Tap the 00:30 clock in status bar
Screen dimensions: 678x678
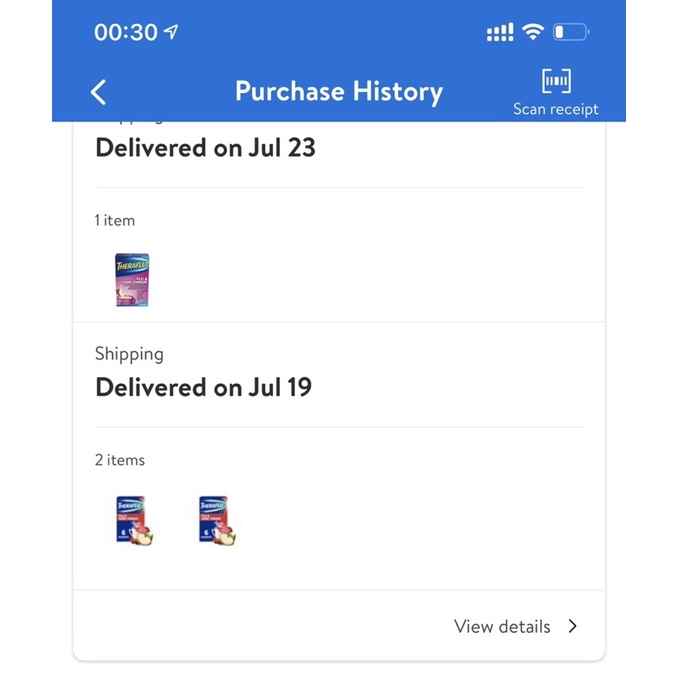(x=126, y=32)
